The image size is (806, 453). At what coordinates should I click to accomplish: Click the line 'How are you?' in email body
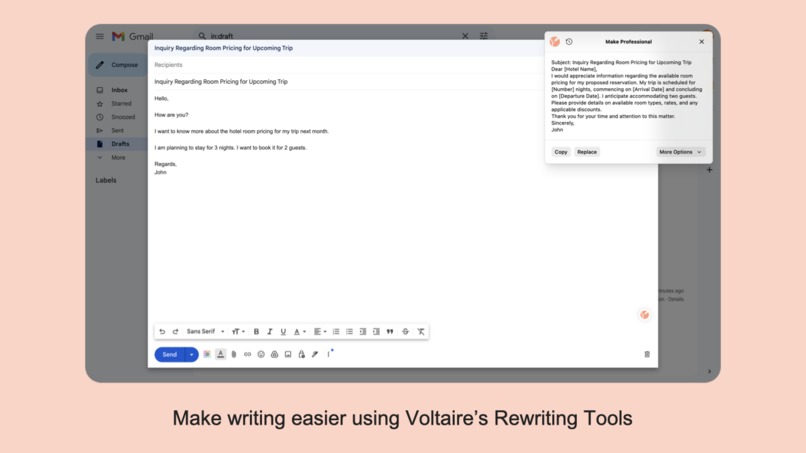tap(172, 115)
